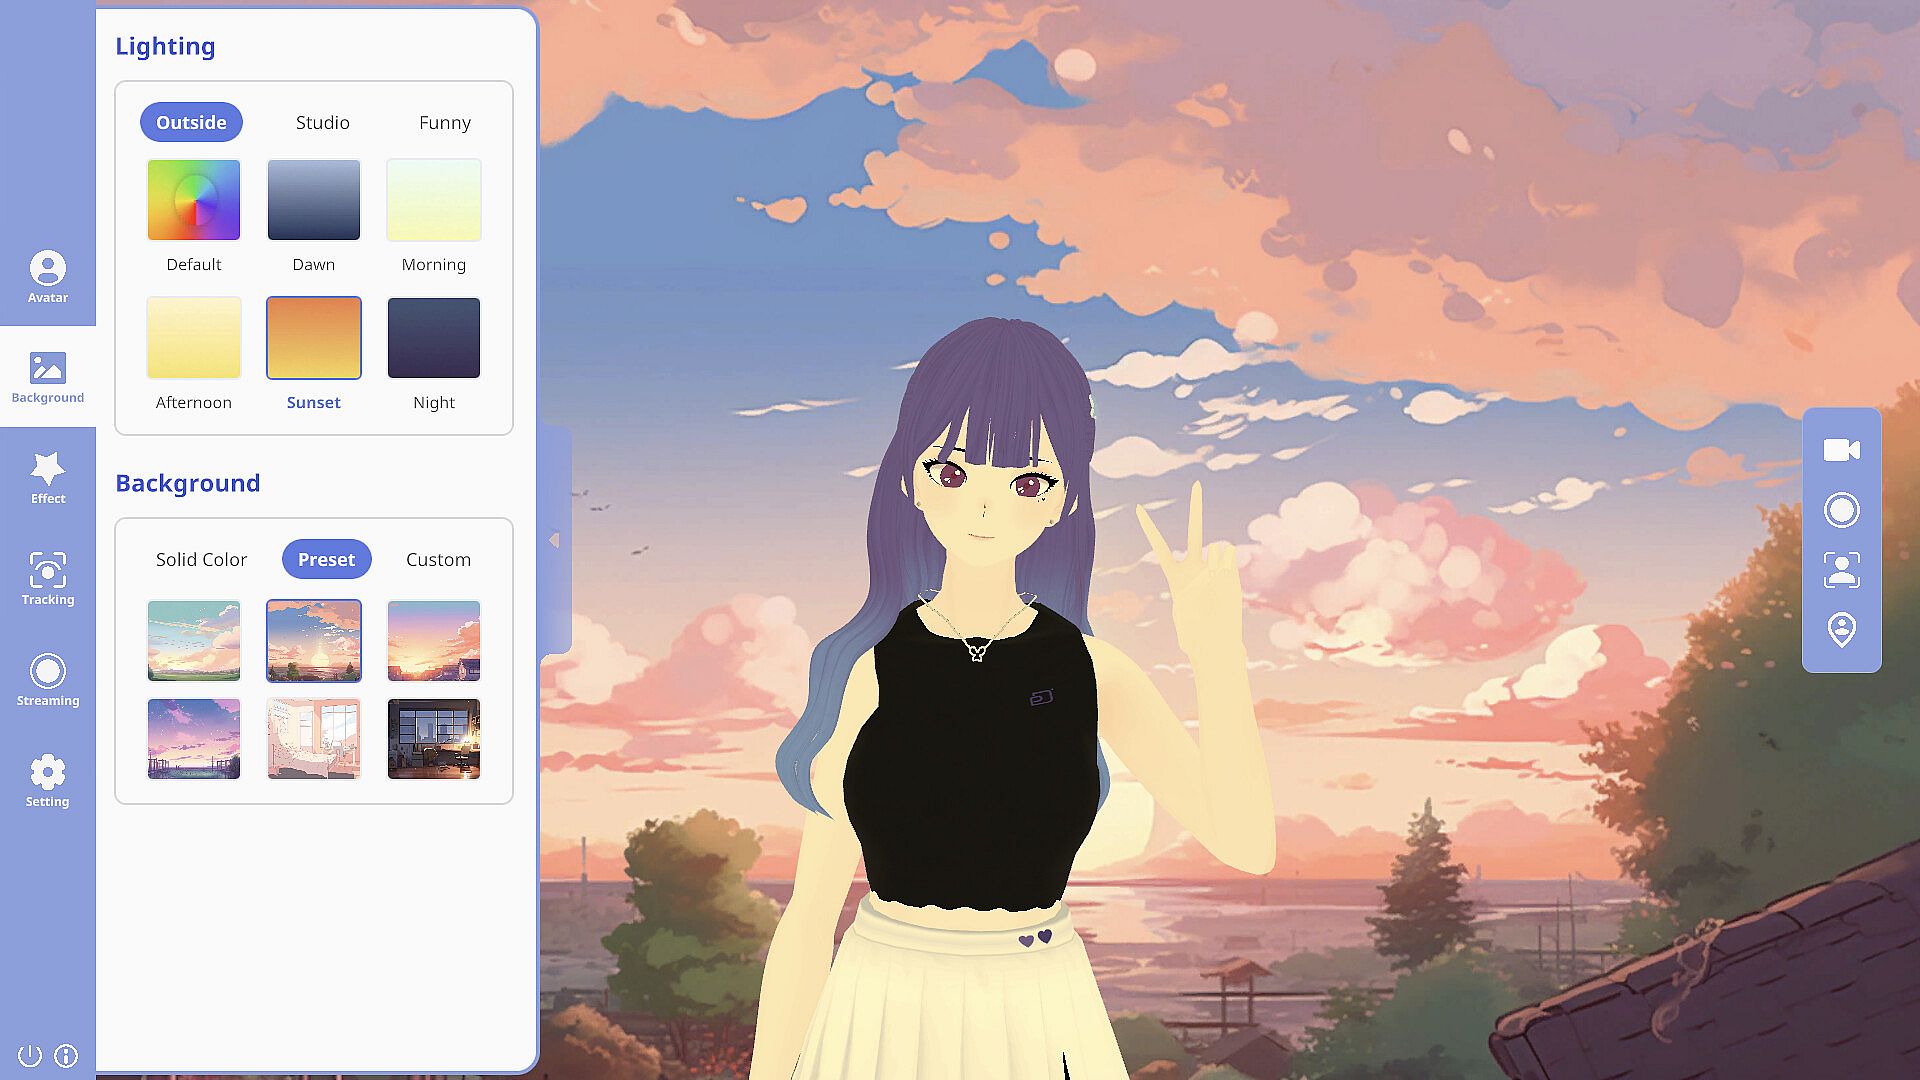Switch lighting to Funny tab
The height and width of the screenshot is (1080, 1920).
coord(444,122)
